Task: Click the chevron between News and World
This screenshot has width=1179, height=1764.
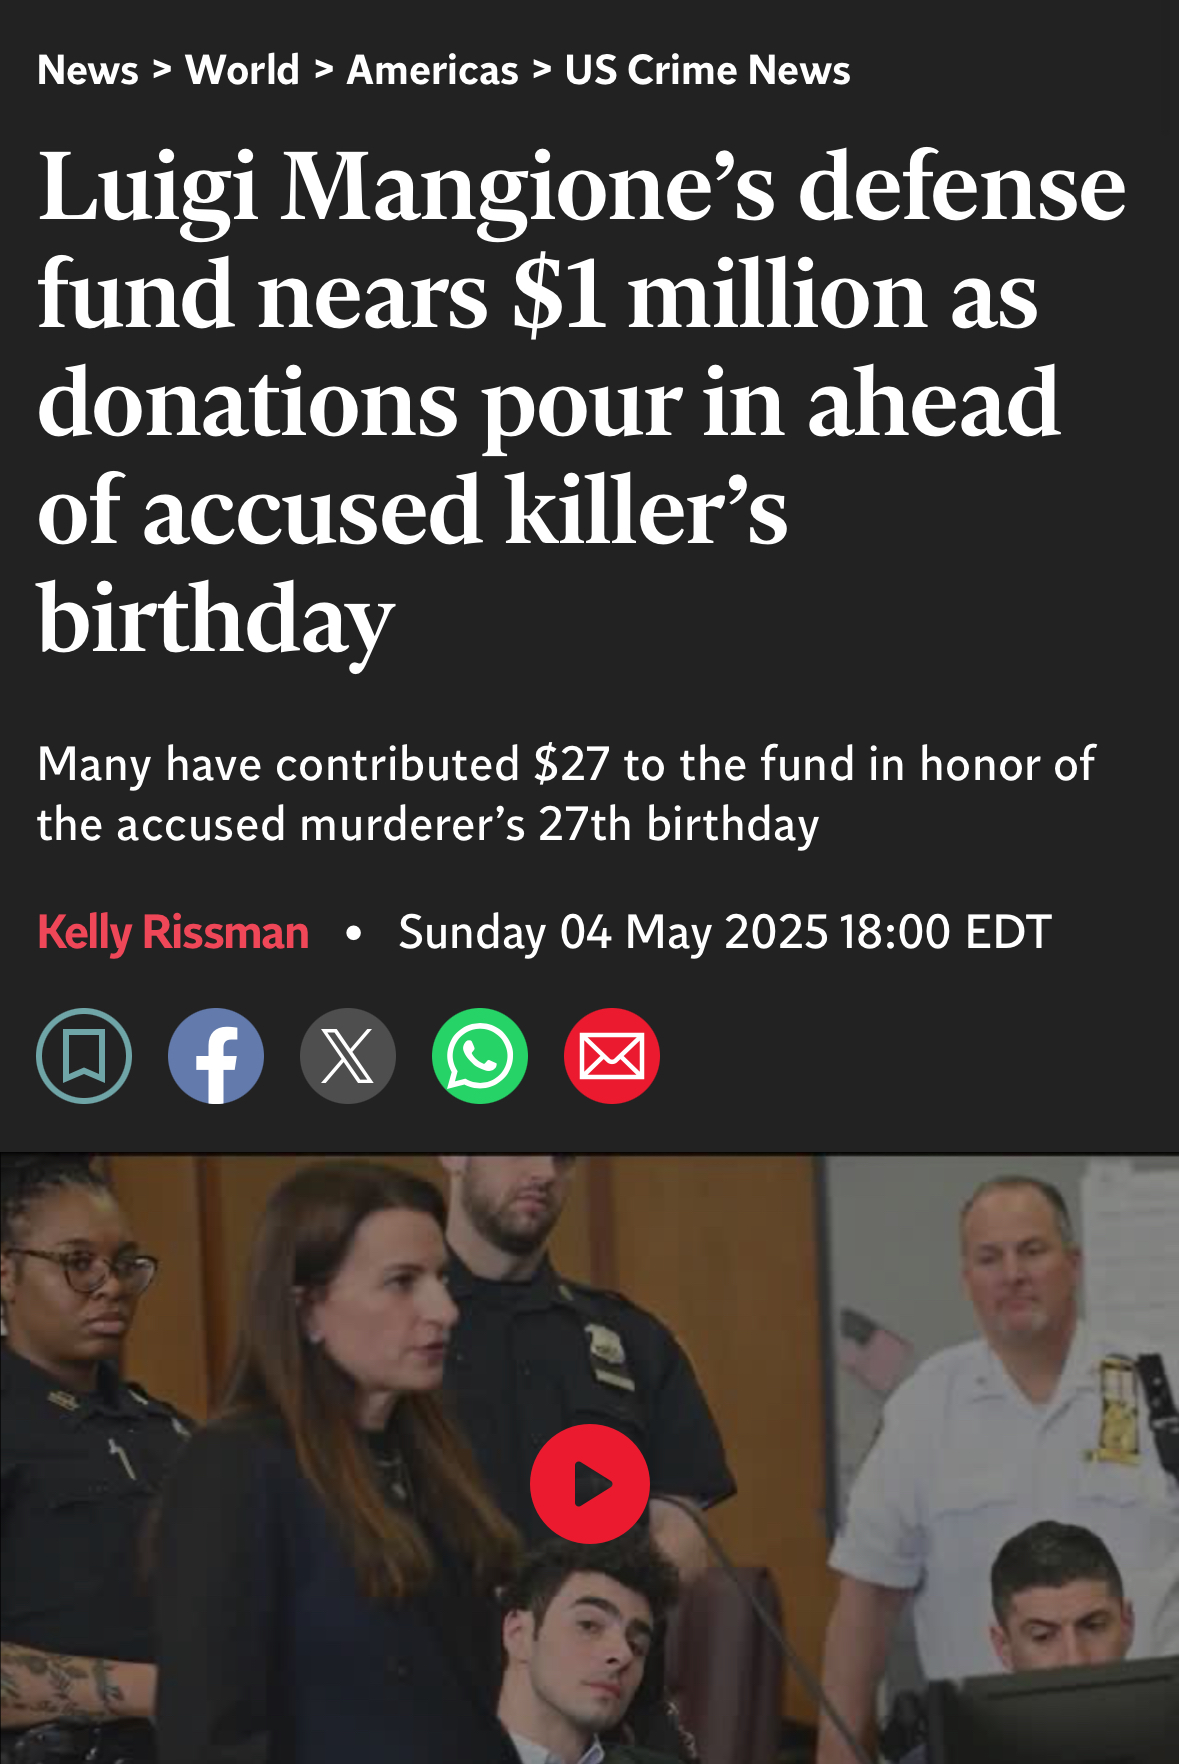Action: pyautogui.click(x=163, y=70)
